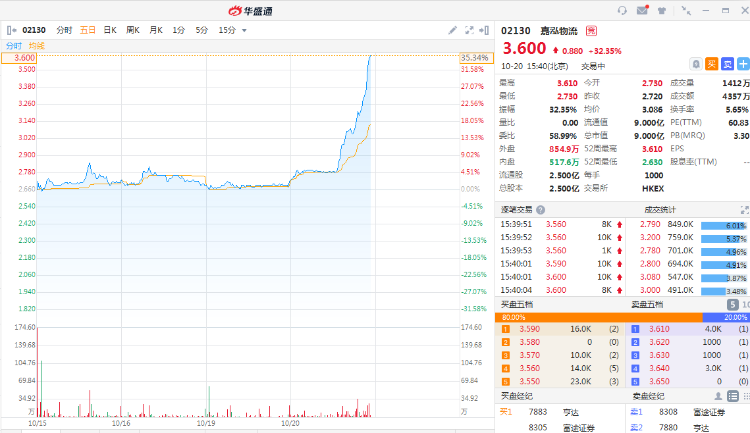Add stock to watchlist plus icon
Screen dimensions: 750x433
[x=743, y=64]
